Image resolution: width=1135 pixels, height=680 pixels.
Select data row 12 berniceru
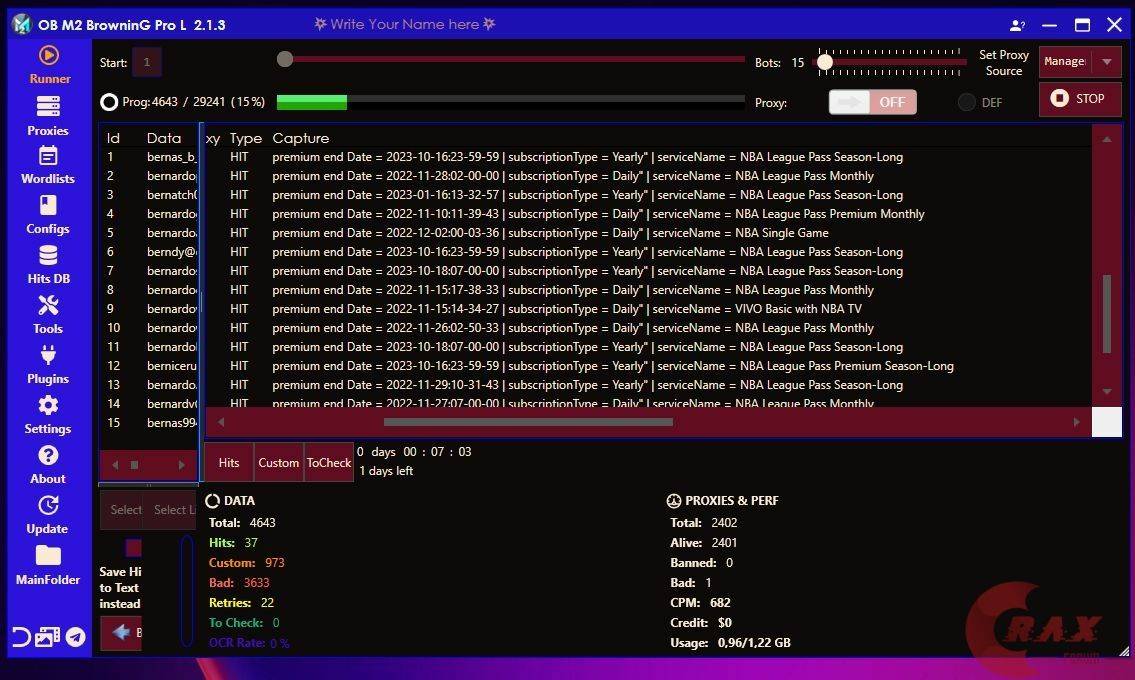click(x=149, y=366)
